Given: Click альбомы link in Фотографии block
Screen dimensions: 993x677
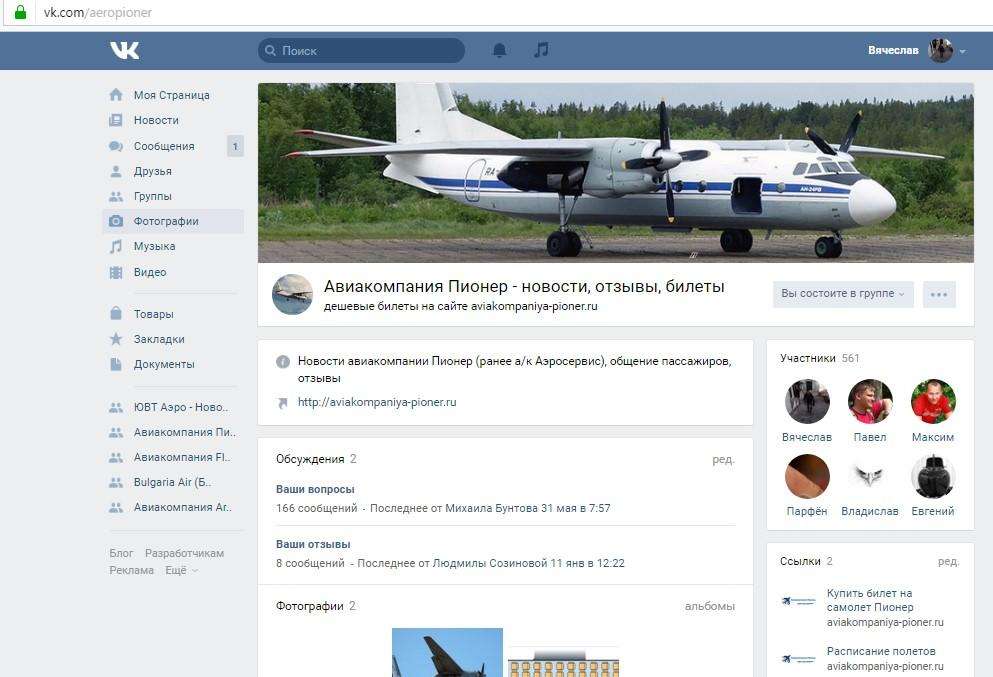Looking at the screenshot, I should (x=709, y=607).
